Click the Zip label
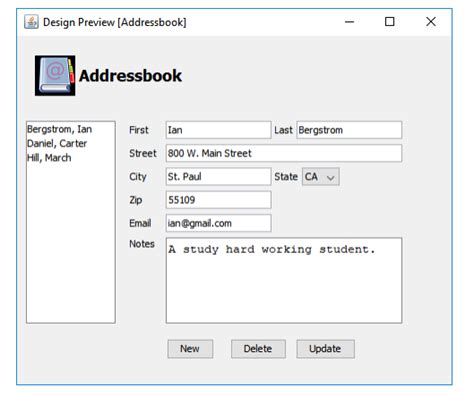Screen dimensions: 474x396 click(x=136, y=200)
